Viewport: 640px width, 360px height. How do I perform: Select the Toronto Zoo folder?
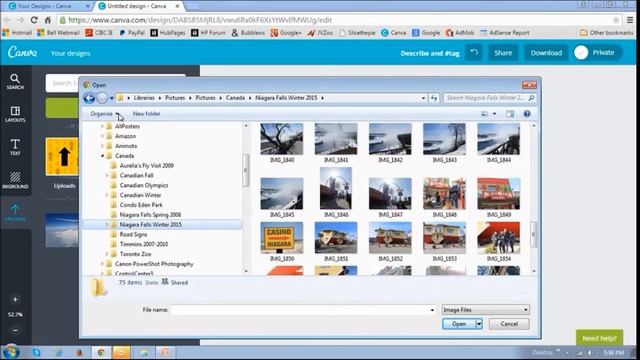tap(135, 254)
